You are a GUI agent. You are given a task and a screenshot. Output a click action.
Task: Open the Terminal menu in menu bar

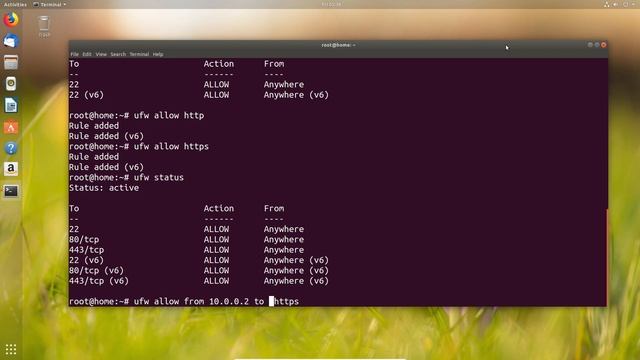tap(139, 54)
